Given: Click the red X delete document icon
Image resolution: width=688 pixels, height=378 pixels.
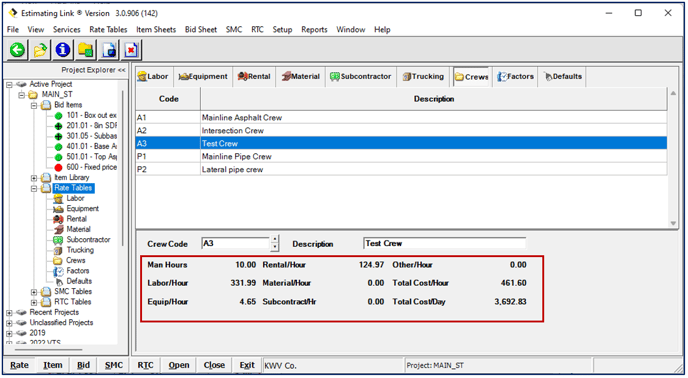Looking at the screenshot, I should [131, 50].
